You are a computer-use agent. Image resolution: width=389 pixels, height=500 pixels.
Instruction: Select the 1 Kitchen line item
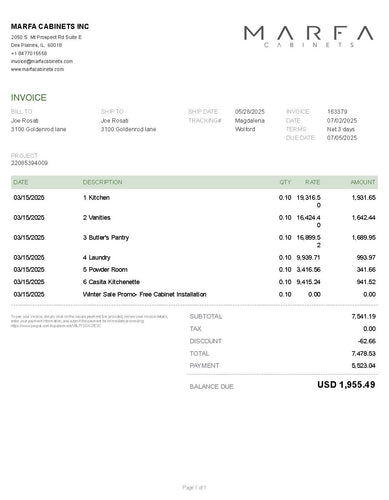pyautogui.click(x=194, y=201)
